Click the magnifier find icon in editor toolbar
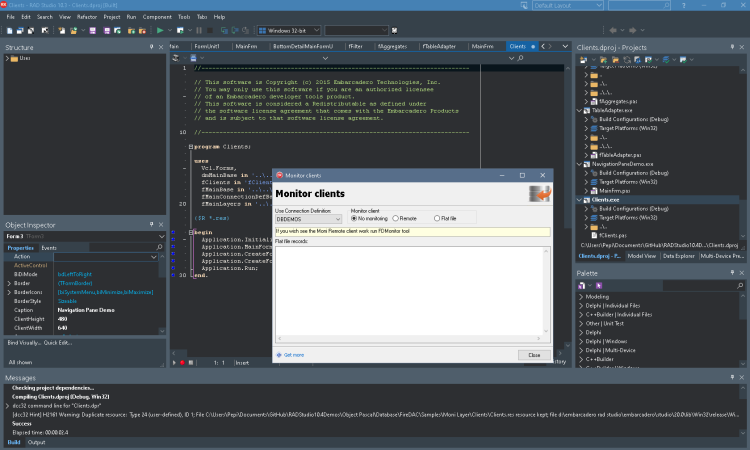 pyautogui.click(x=520, y=58)
